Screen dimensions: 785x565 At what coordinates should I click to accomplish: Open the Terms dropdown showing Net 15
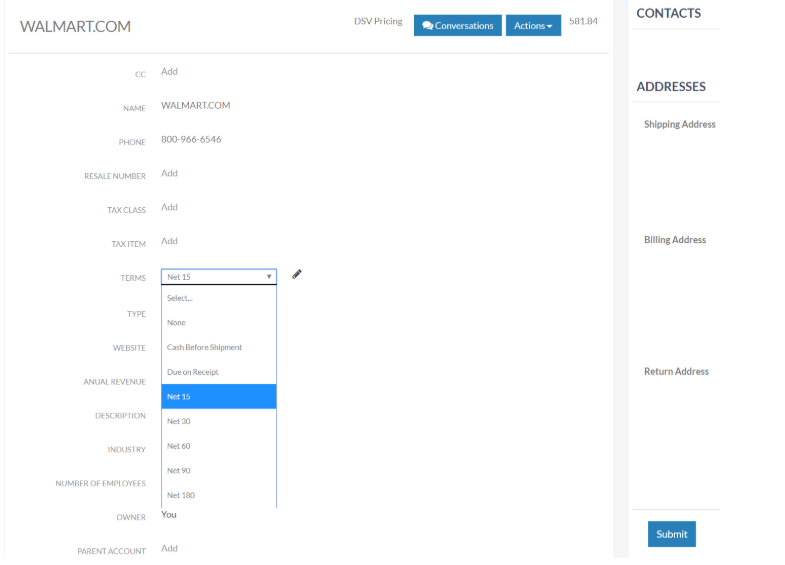click(x=219, y=277)
